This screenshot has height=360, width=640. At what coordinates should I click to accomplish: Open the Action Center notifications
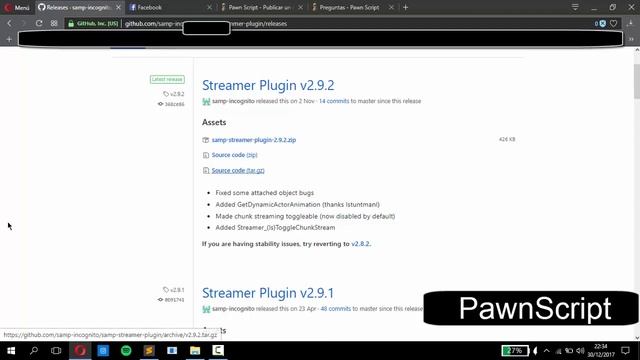tap(625, 351)
